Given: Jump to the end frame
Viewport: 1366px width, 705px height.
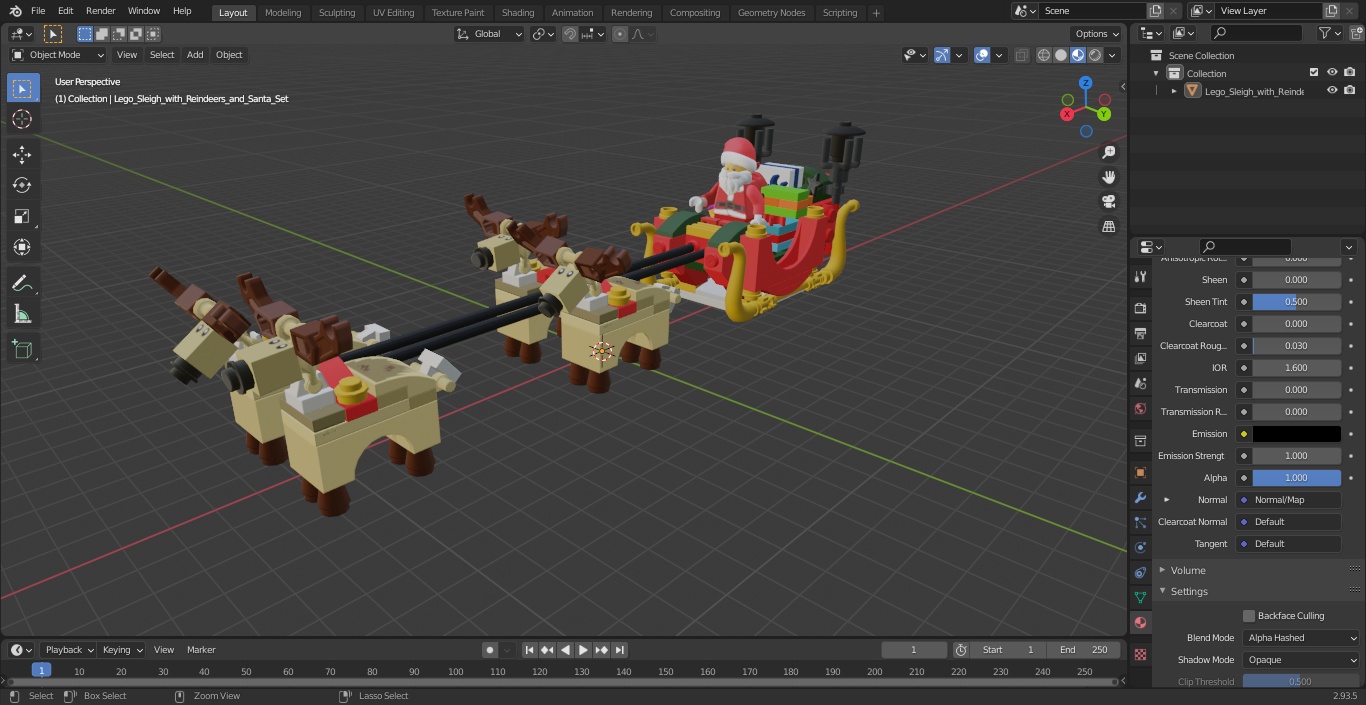Looking at the screenshot, I should click(619, 650).
